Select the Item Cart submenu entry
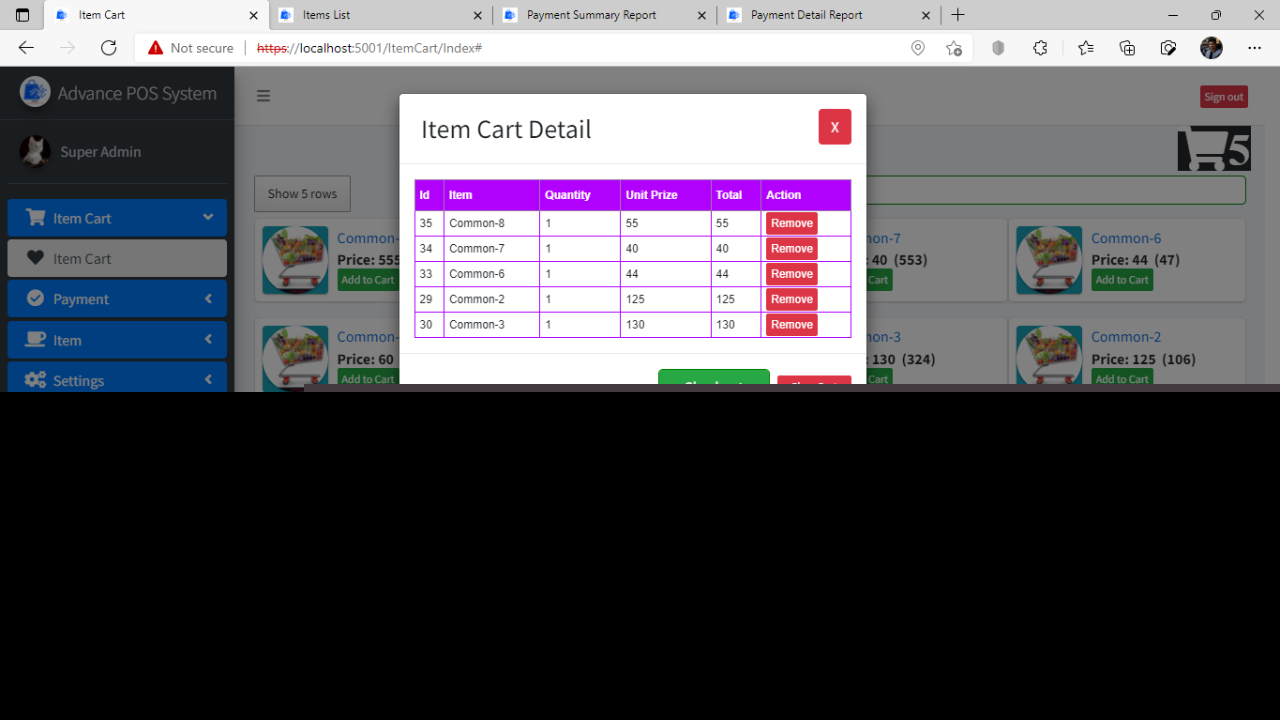Screen dimensions: 1280x720 (x=117, y=258)
